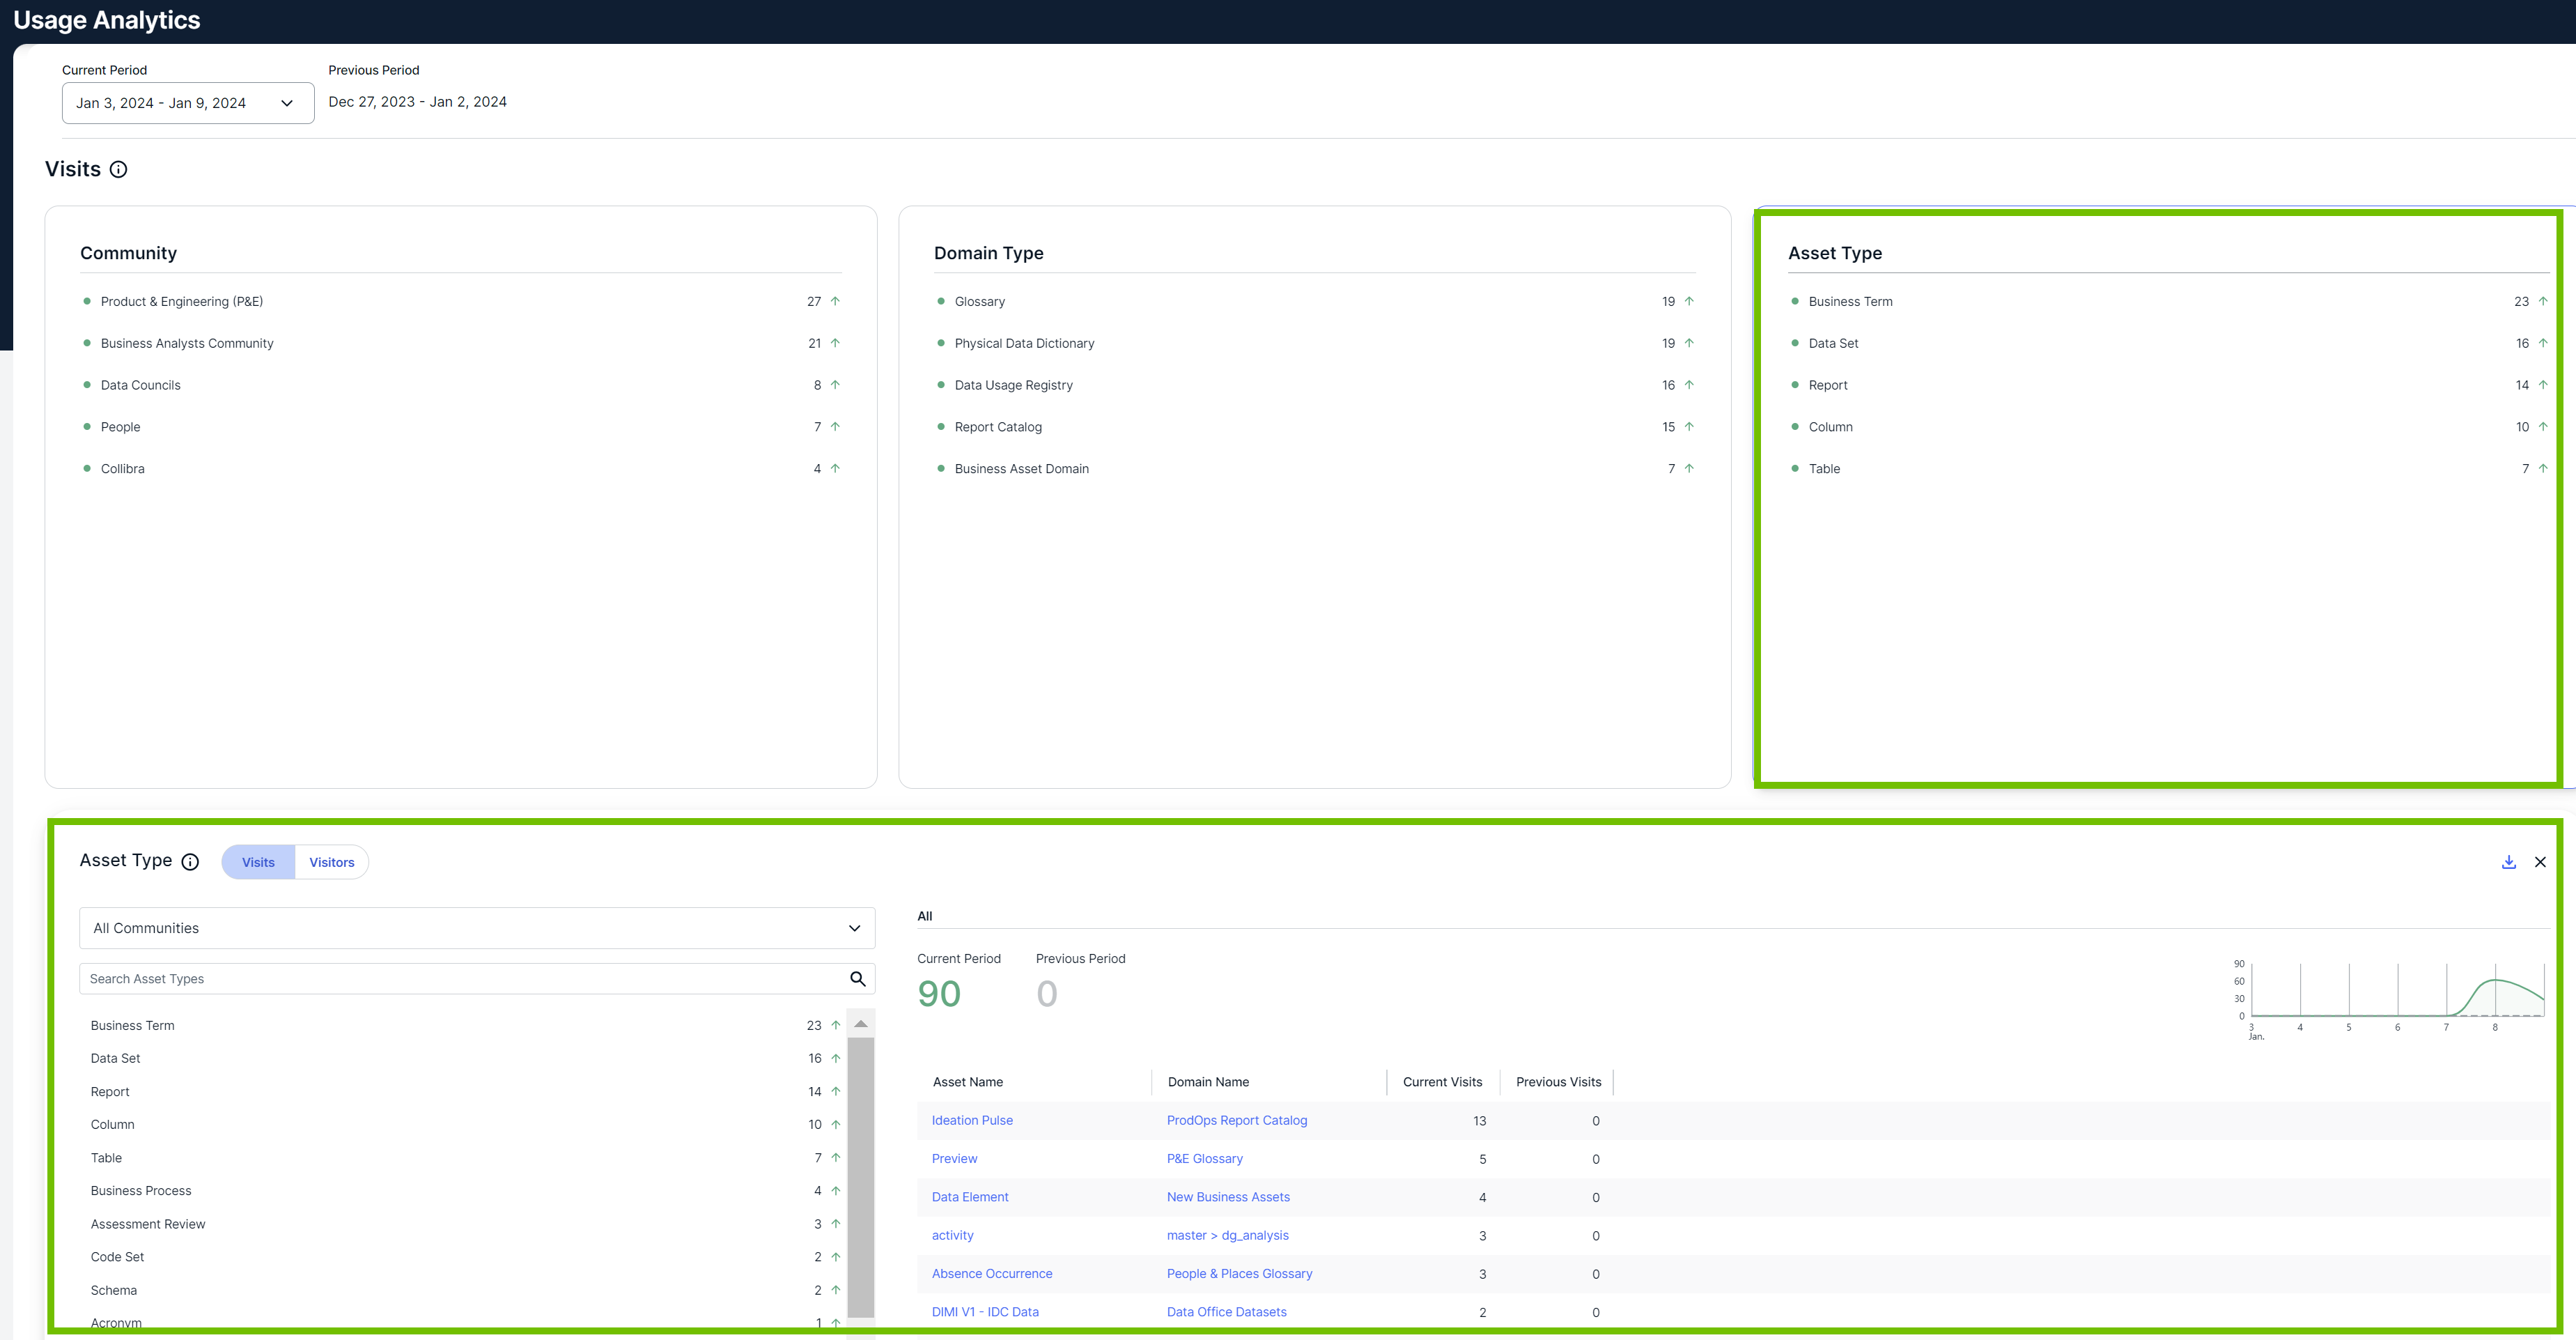
Task: Focus the Search Asset Types field
Action: click(477, 979)
